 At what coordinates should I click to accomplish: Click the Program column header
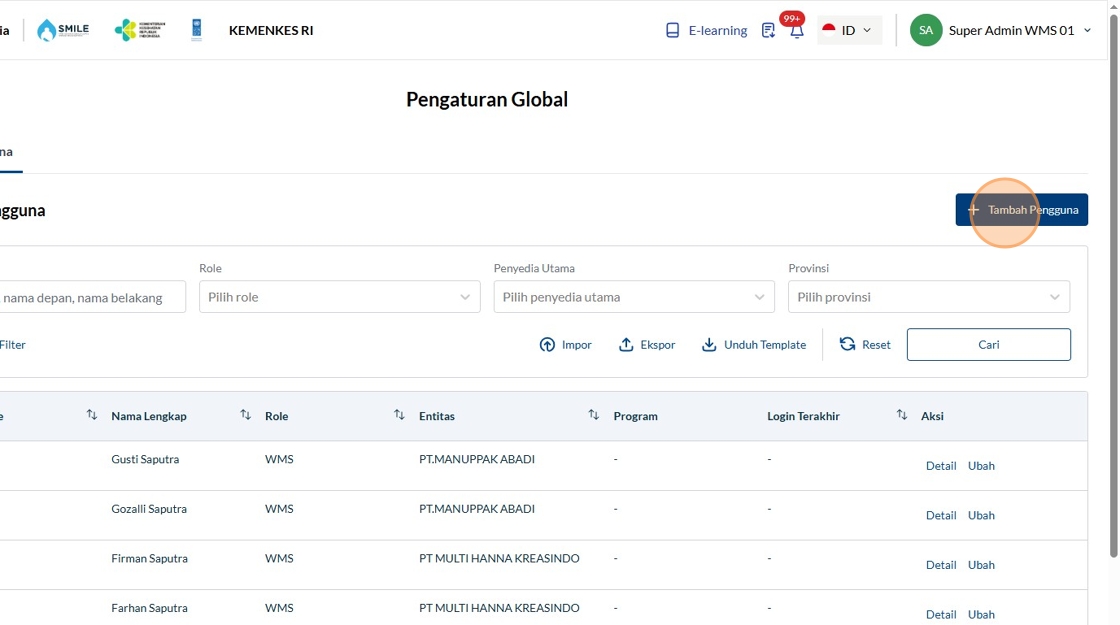pyautogui.click(x=635, y=416)
